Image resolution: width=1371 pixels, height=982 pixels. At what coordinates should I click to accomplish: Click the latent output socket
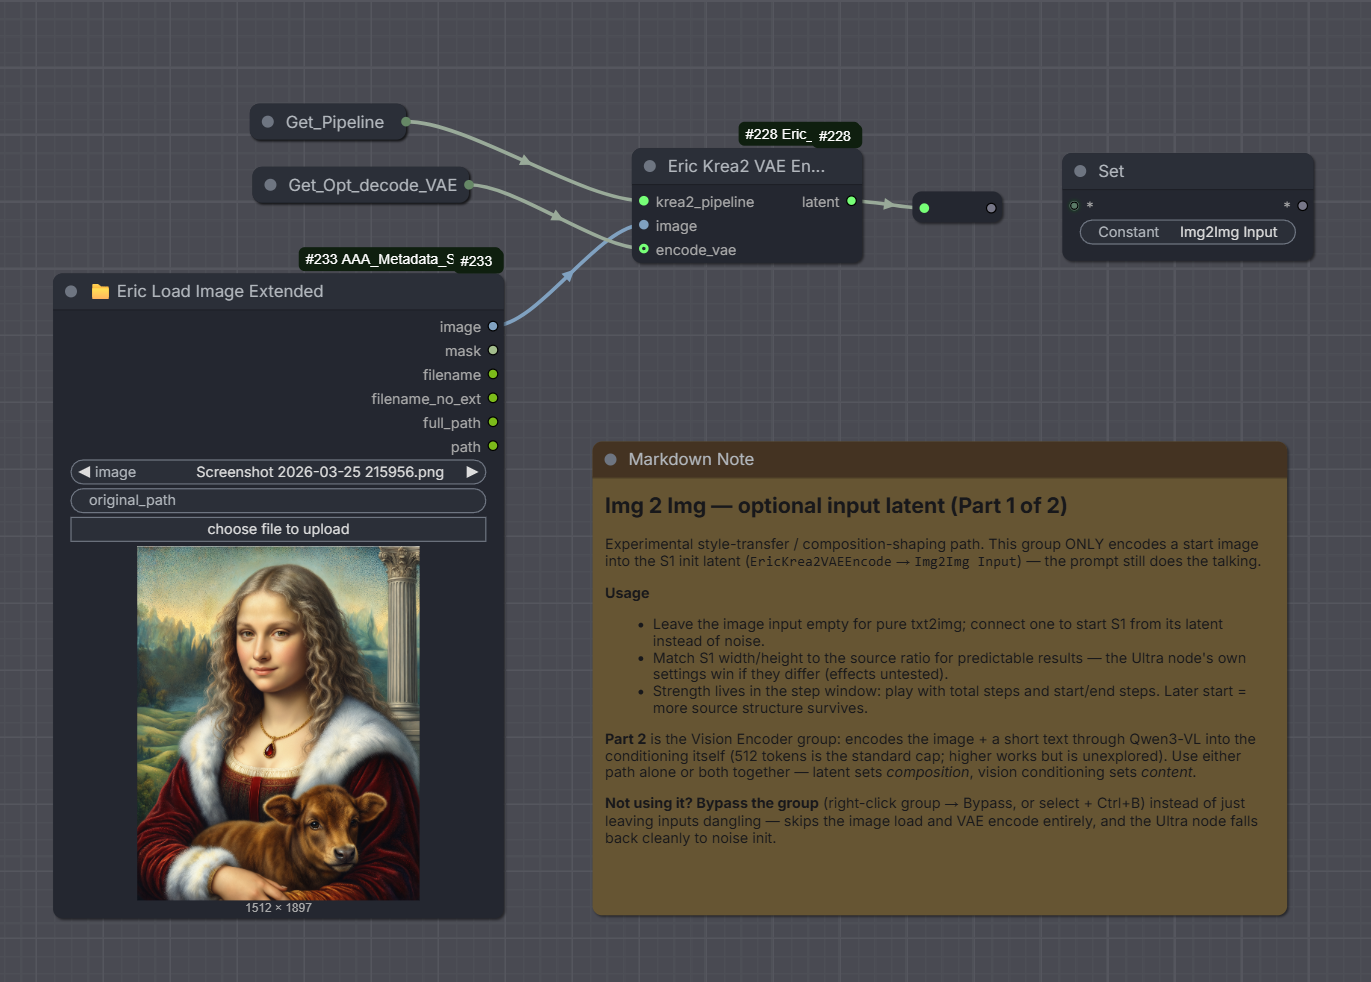(852, 201)
